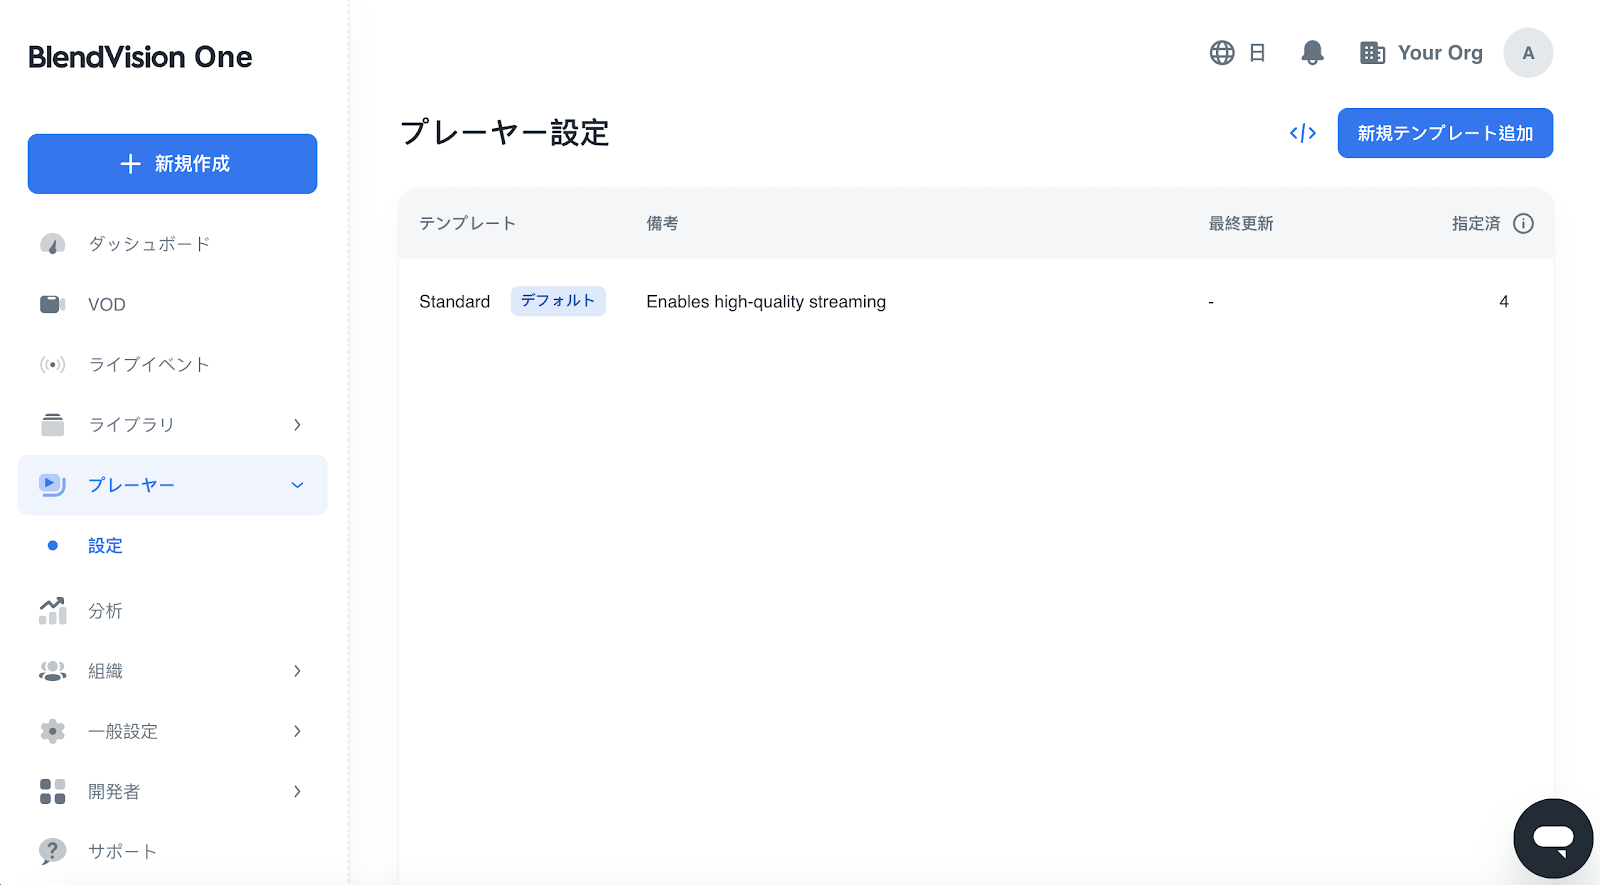Open the Standard template row
Image resolution: width=1600 pixels, height=885 pixels.
pos(455,302)
